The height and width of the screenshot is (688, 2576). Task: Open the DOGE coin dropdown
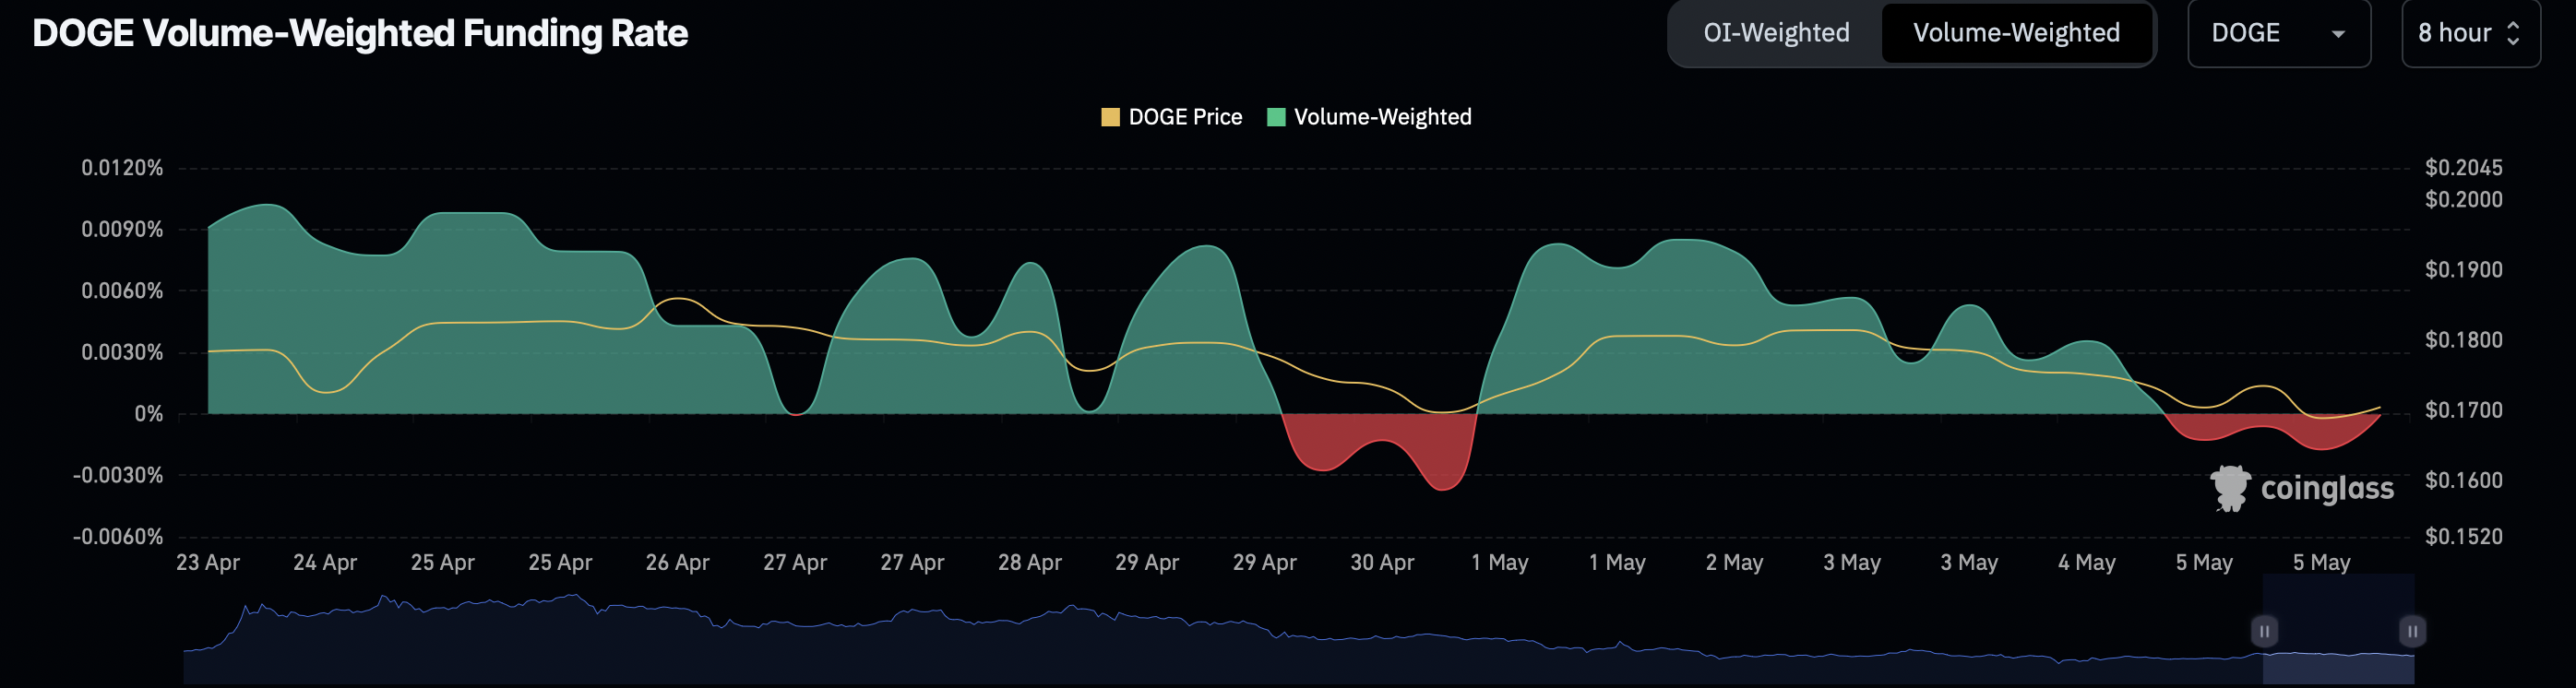(x=2278, y=33)
